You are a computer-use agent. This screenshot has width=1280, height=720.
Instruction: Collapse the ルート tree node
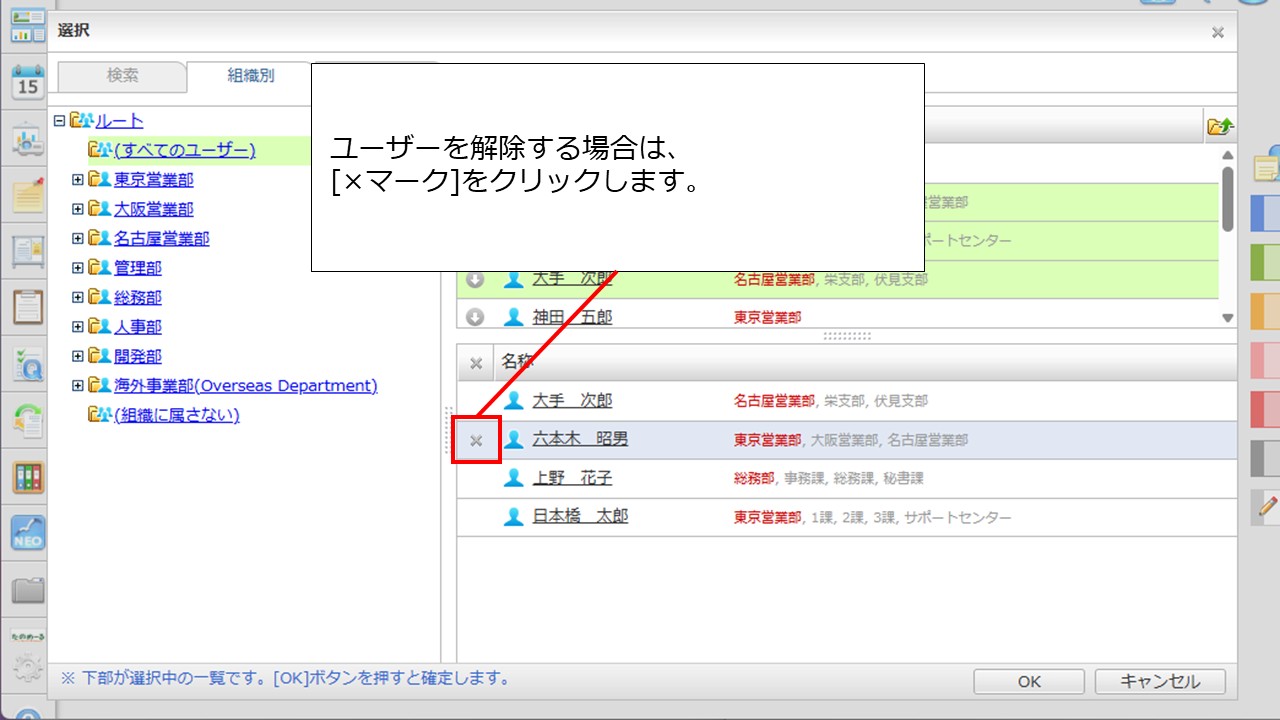coord(59,121)
